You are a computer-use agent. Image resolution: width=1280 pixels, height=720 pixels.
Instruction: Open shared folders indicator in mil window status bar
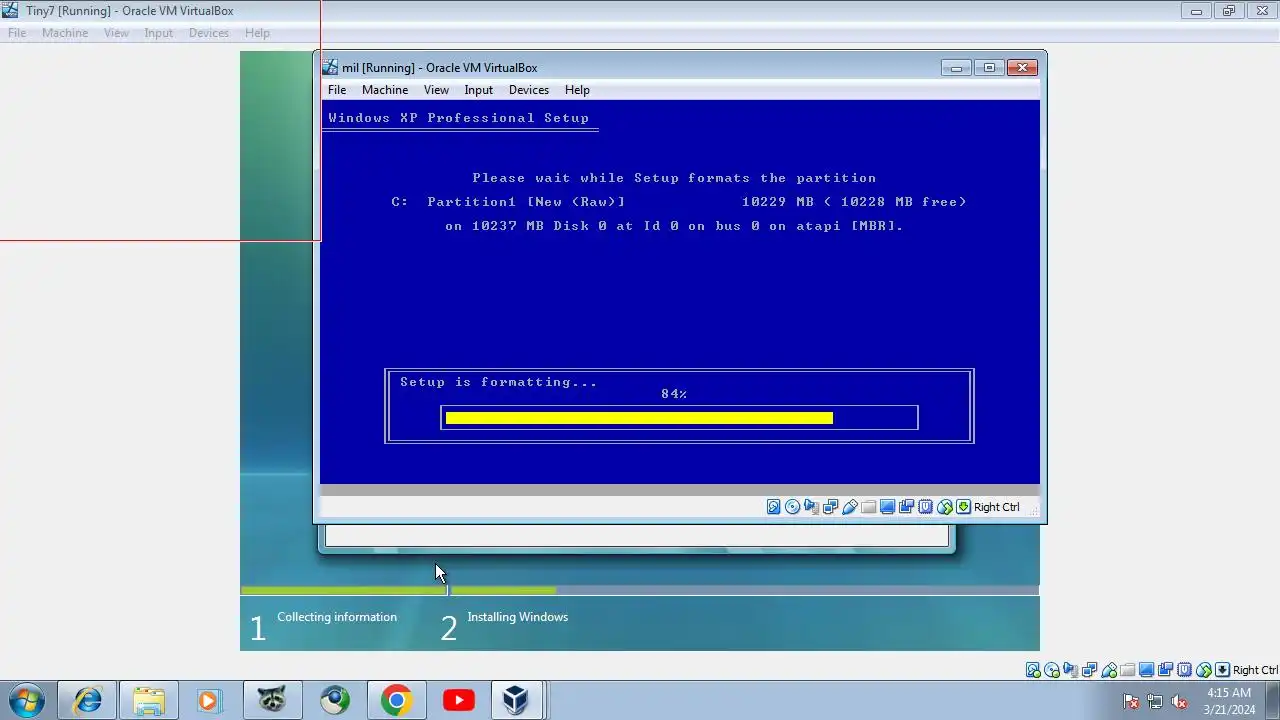[x=869, y=507]
